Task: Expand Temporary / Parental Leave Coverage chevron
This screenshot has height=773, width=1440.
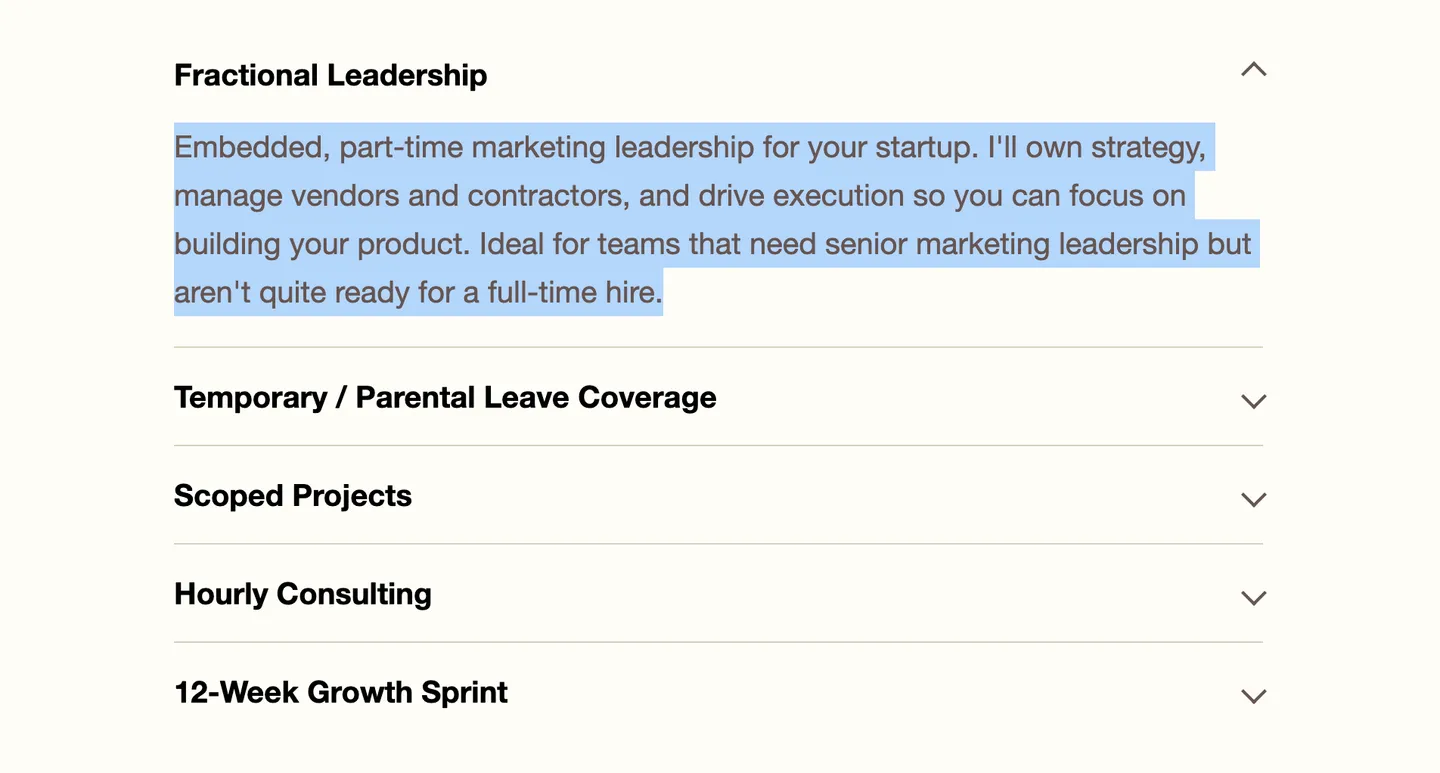Action: [1253, 401]
